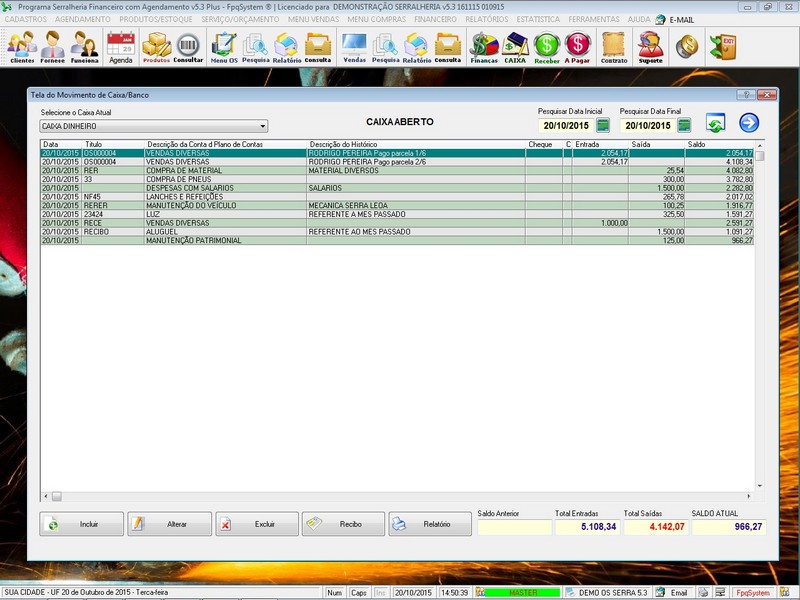The width and height of the screenshot is (800, 600).
Task: Open the Agenda calendar icon
Action: (x=121, y=47)
